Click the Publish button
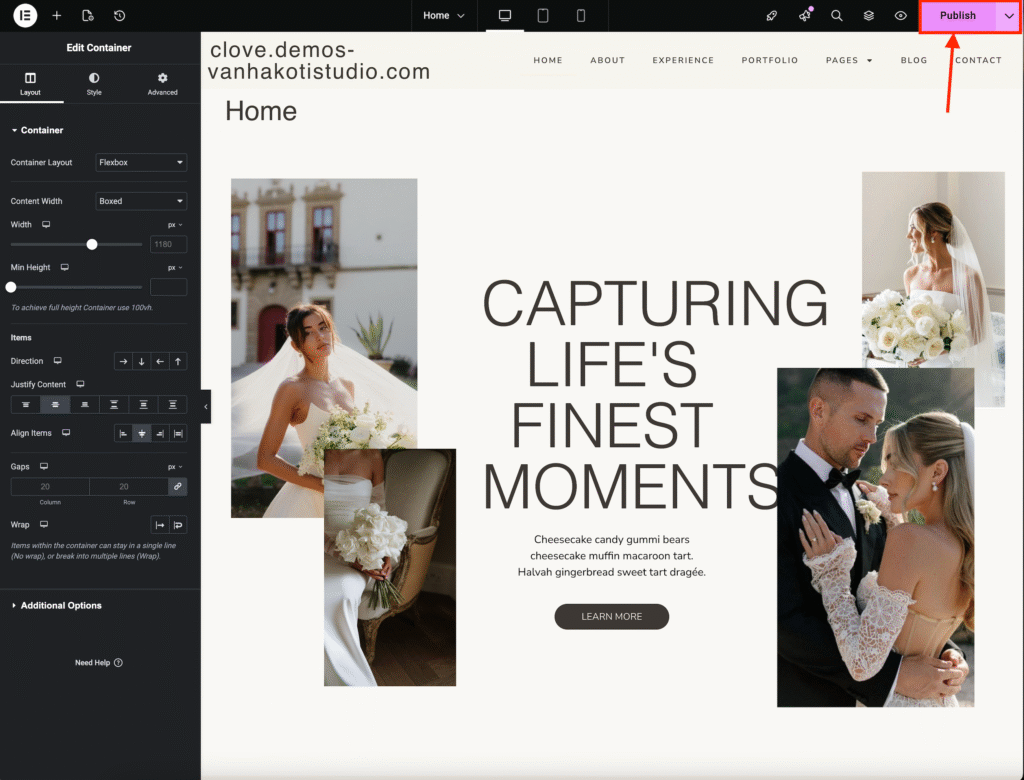 point(957,15)
